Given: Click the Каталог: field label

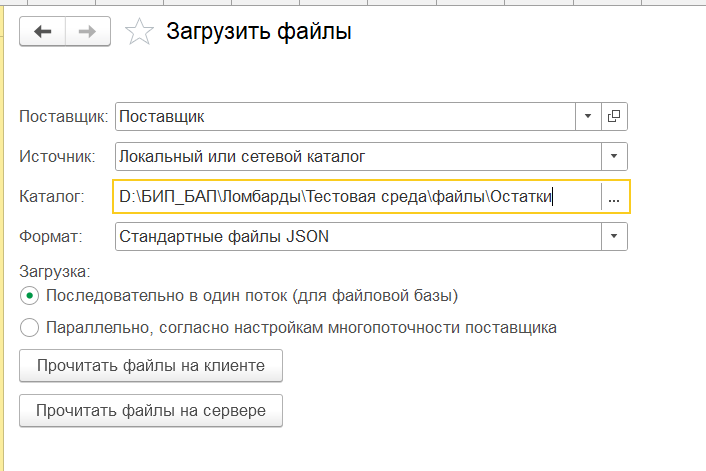Looking at the screenshot, I should coord(52,197).
